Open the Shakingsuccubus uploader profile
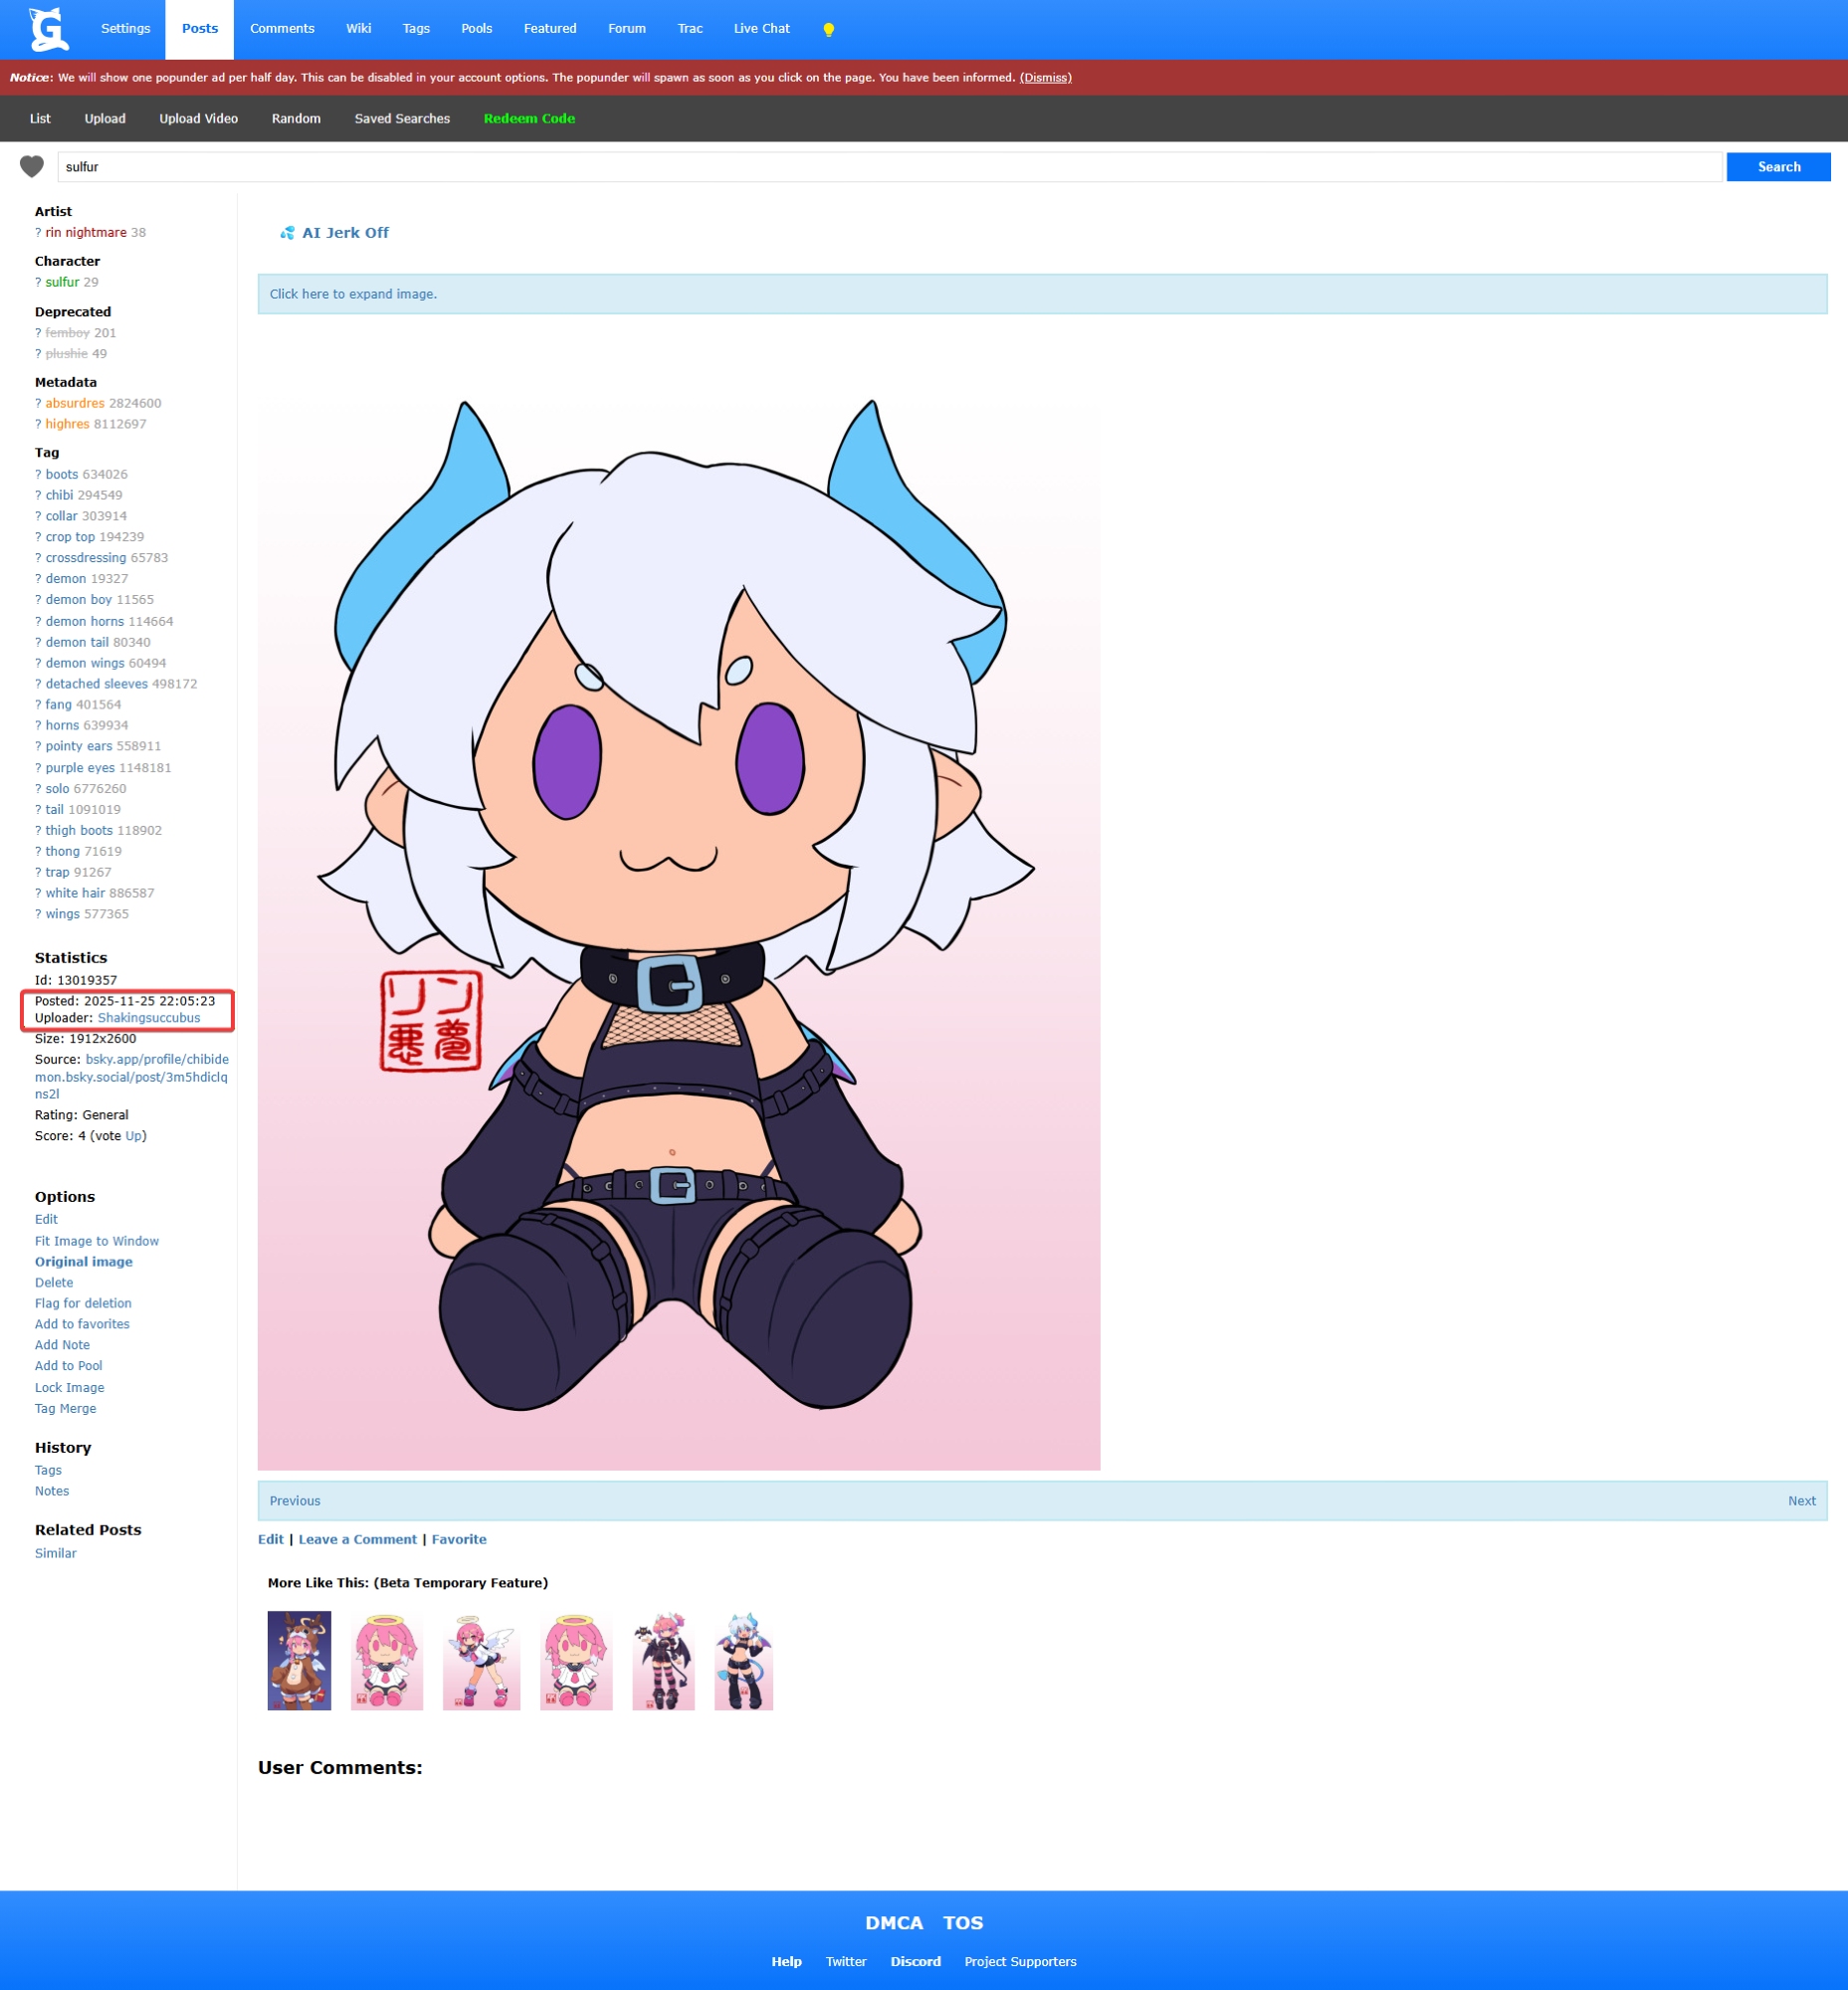The height and width of the screenshot is (1990, 1848). coord(149,1018)
